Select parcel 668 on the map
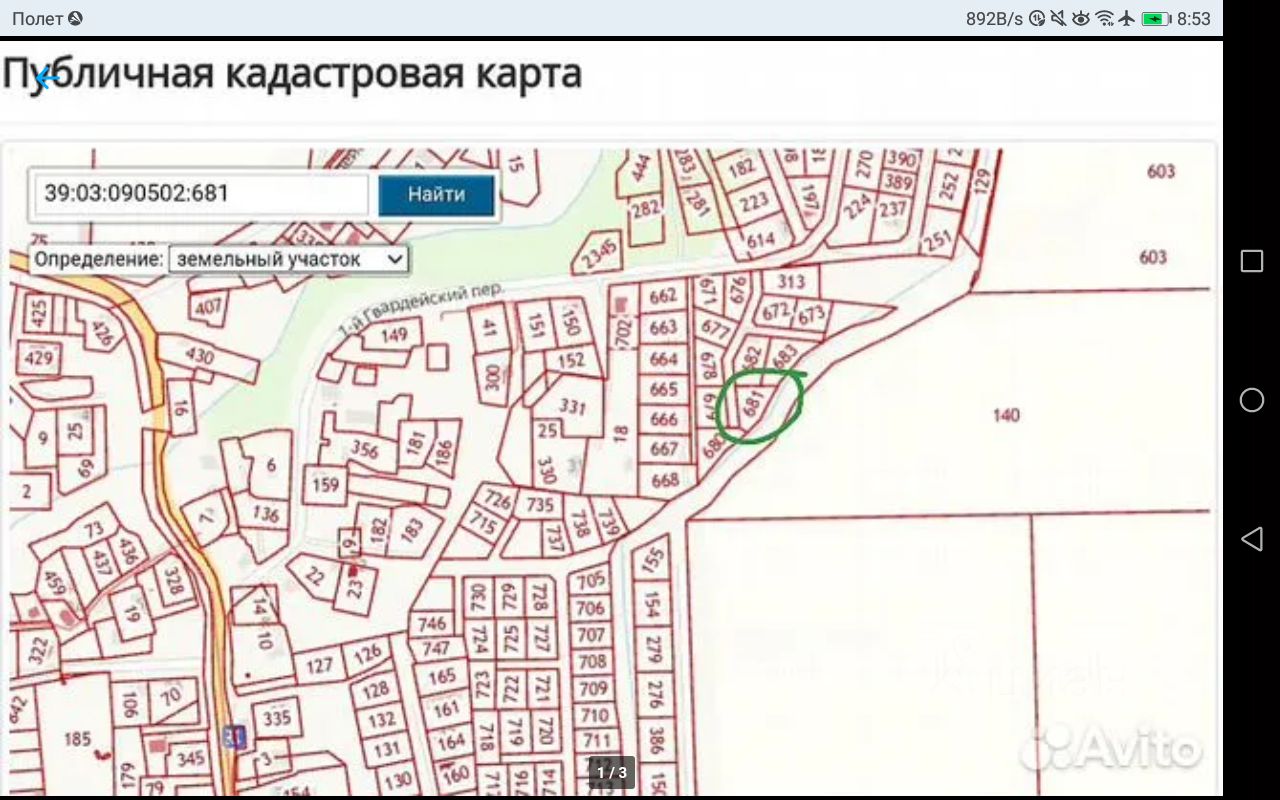 (665, 480)
